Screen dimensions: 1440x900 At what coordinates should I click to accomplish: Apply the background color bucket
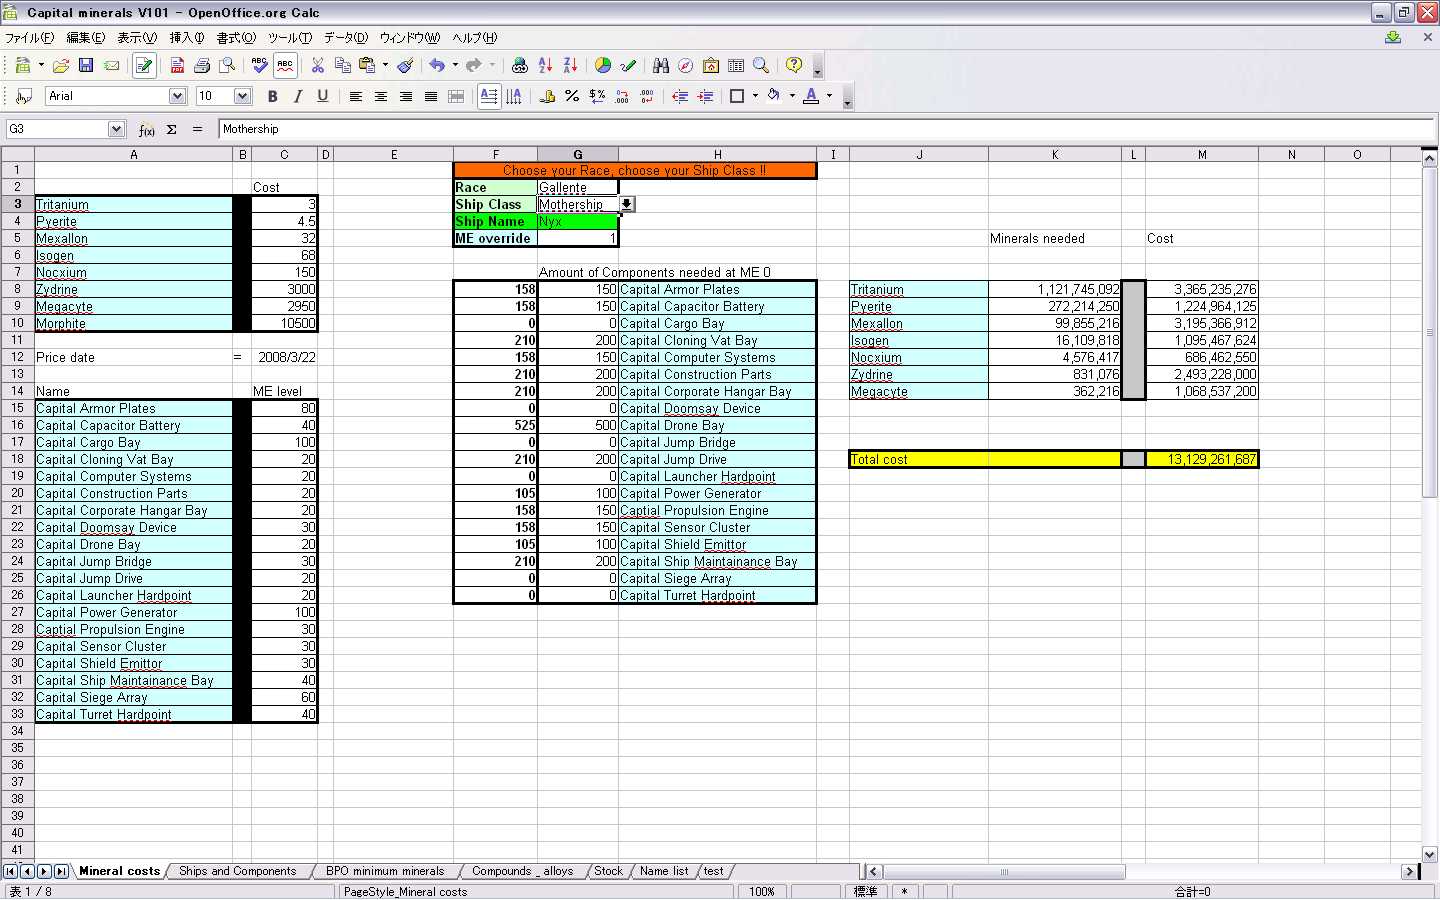tap(774, 96)
